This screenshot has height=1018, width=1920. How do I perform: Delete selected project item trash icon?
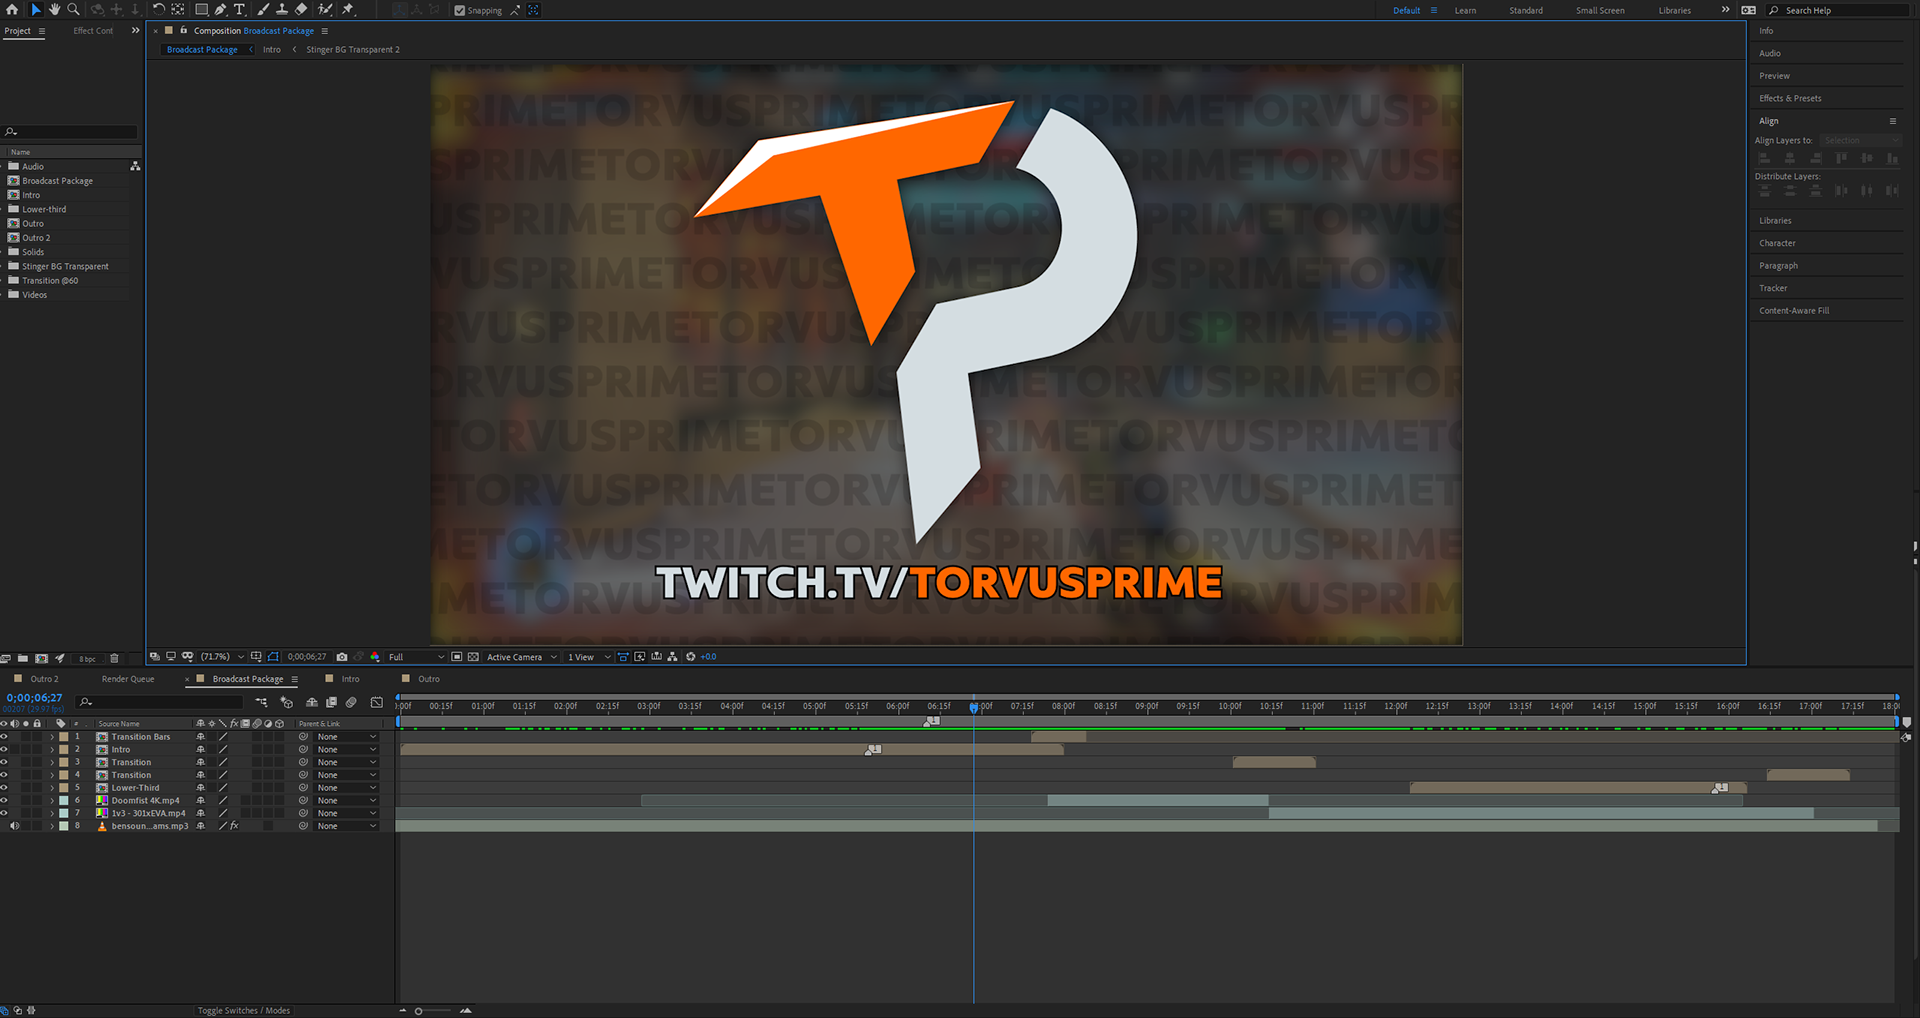[114, 658]
